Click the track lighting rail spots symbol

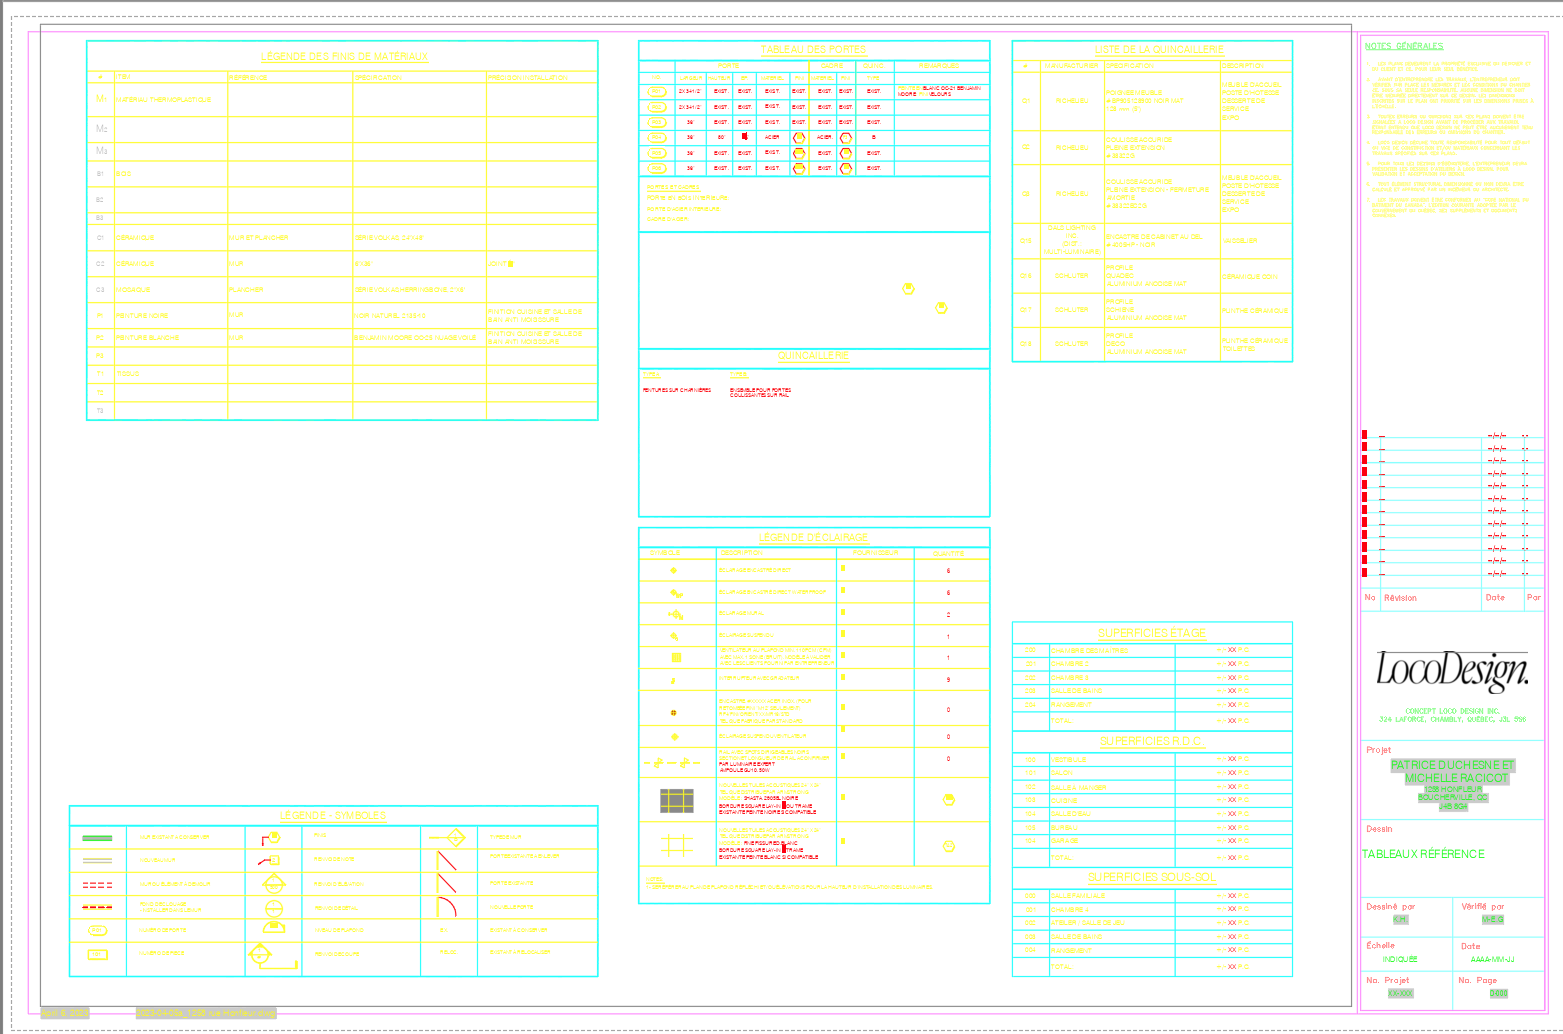coord(671,760)
